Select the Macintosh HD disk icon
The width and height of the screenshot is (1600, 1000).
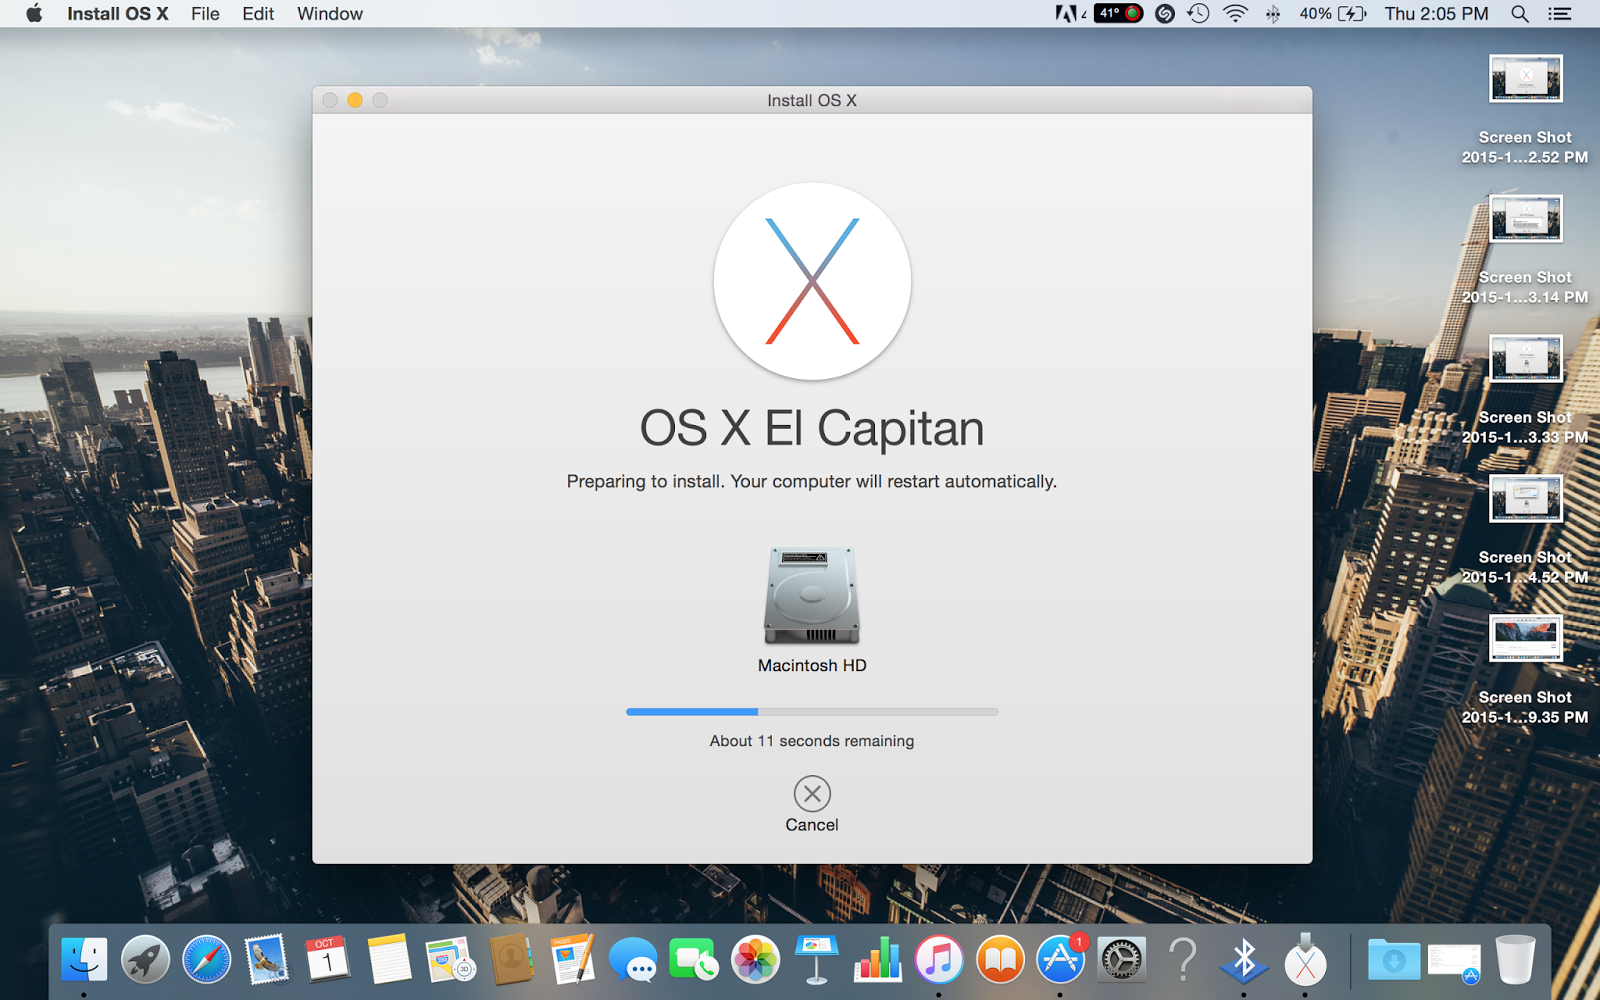click(x=812, y=596)
